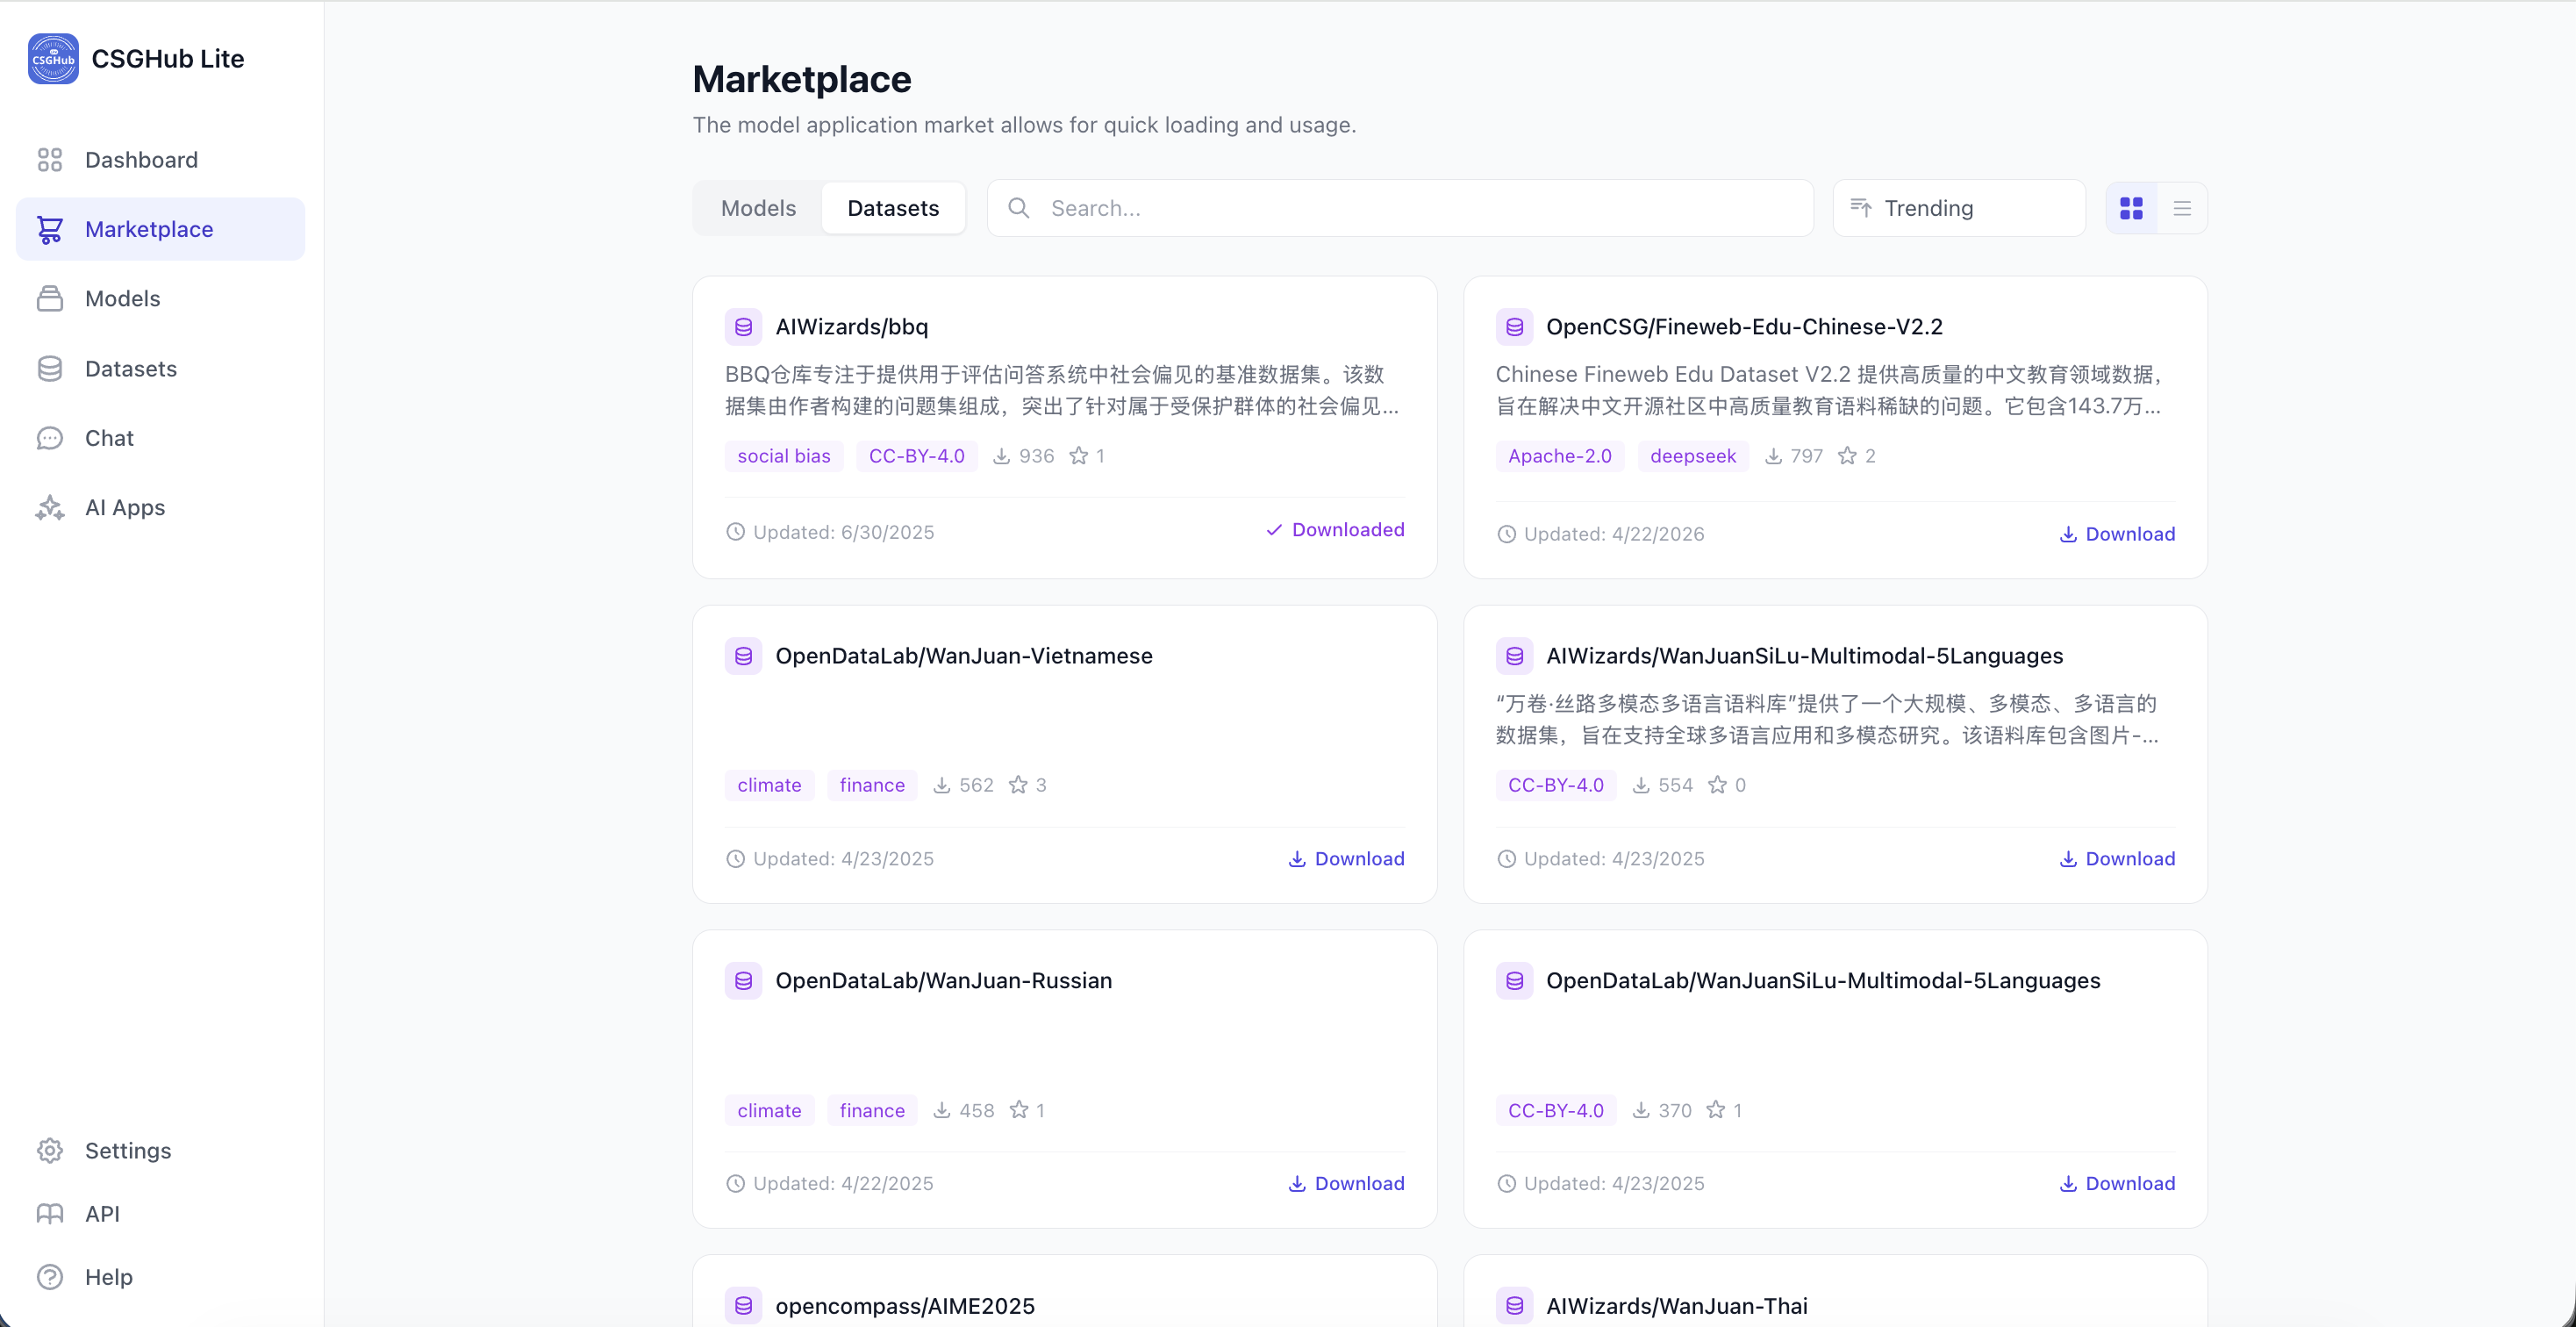Click star icon on AIWizards/WanJuanSiLu card
2576x1327 pixels.
[x=1717, y=785]
